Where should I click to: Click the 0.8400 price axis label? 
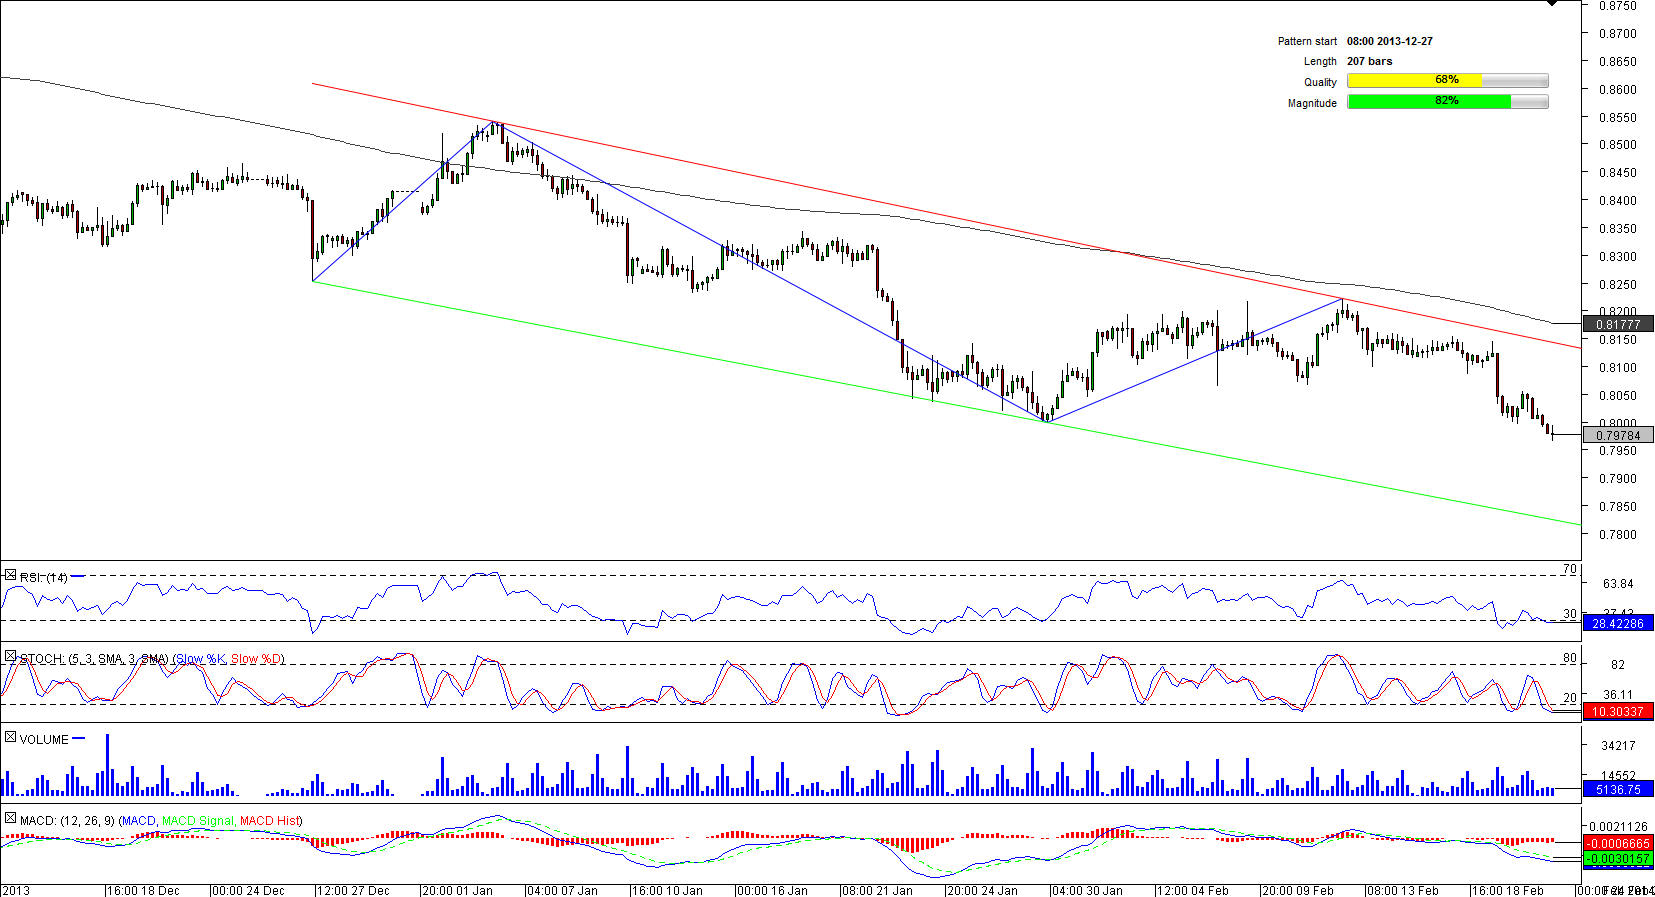pos(1618,200)
